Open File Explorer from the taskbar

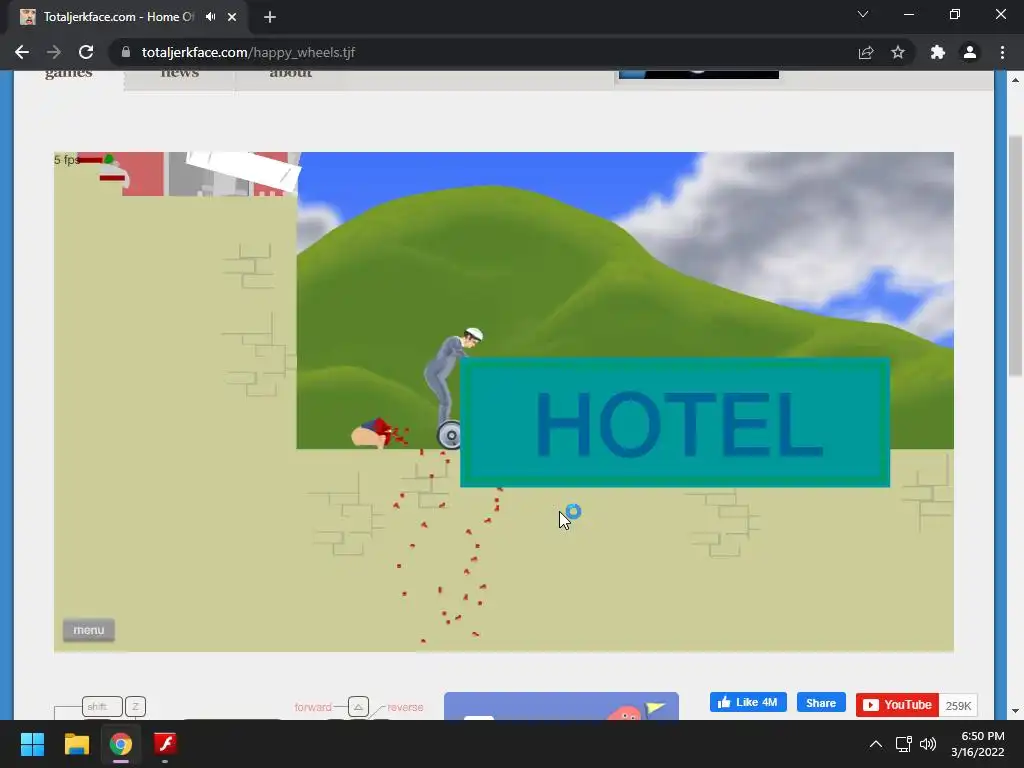coord(76,744)
